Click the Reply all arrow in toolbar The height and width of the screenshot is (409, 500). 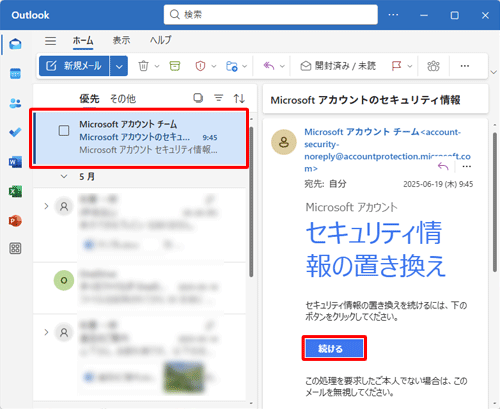pos(269,66)
